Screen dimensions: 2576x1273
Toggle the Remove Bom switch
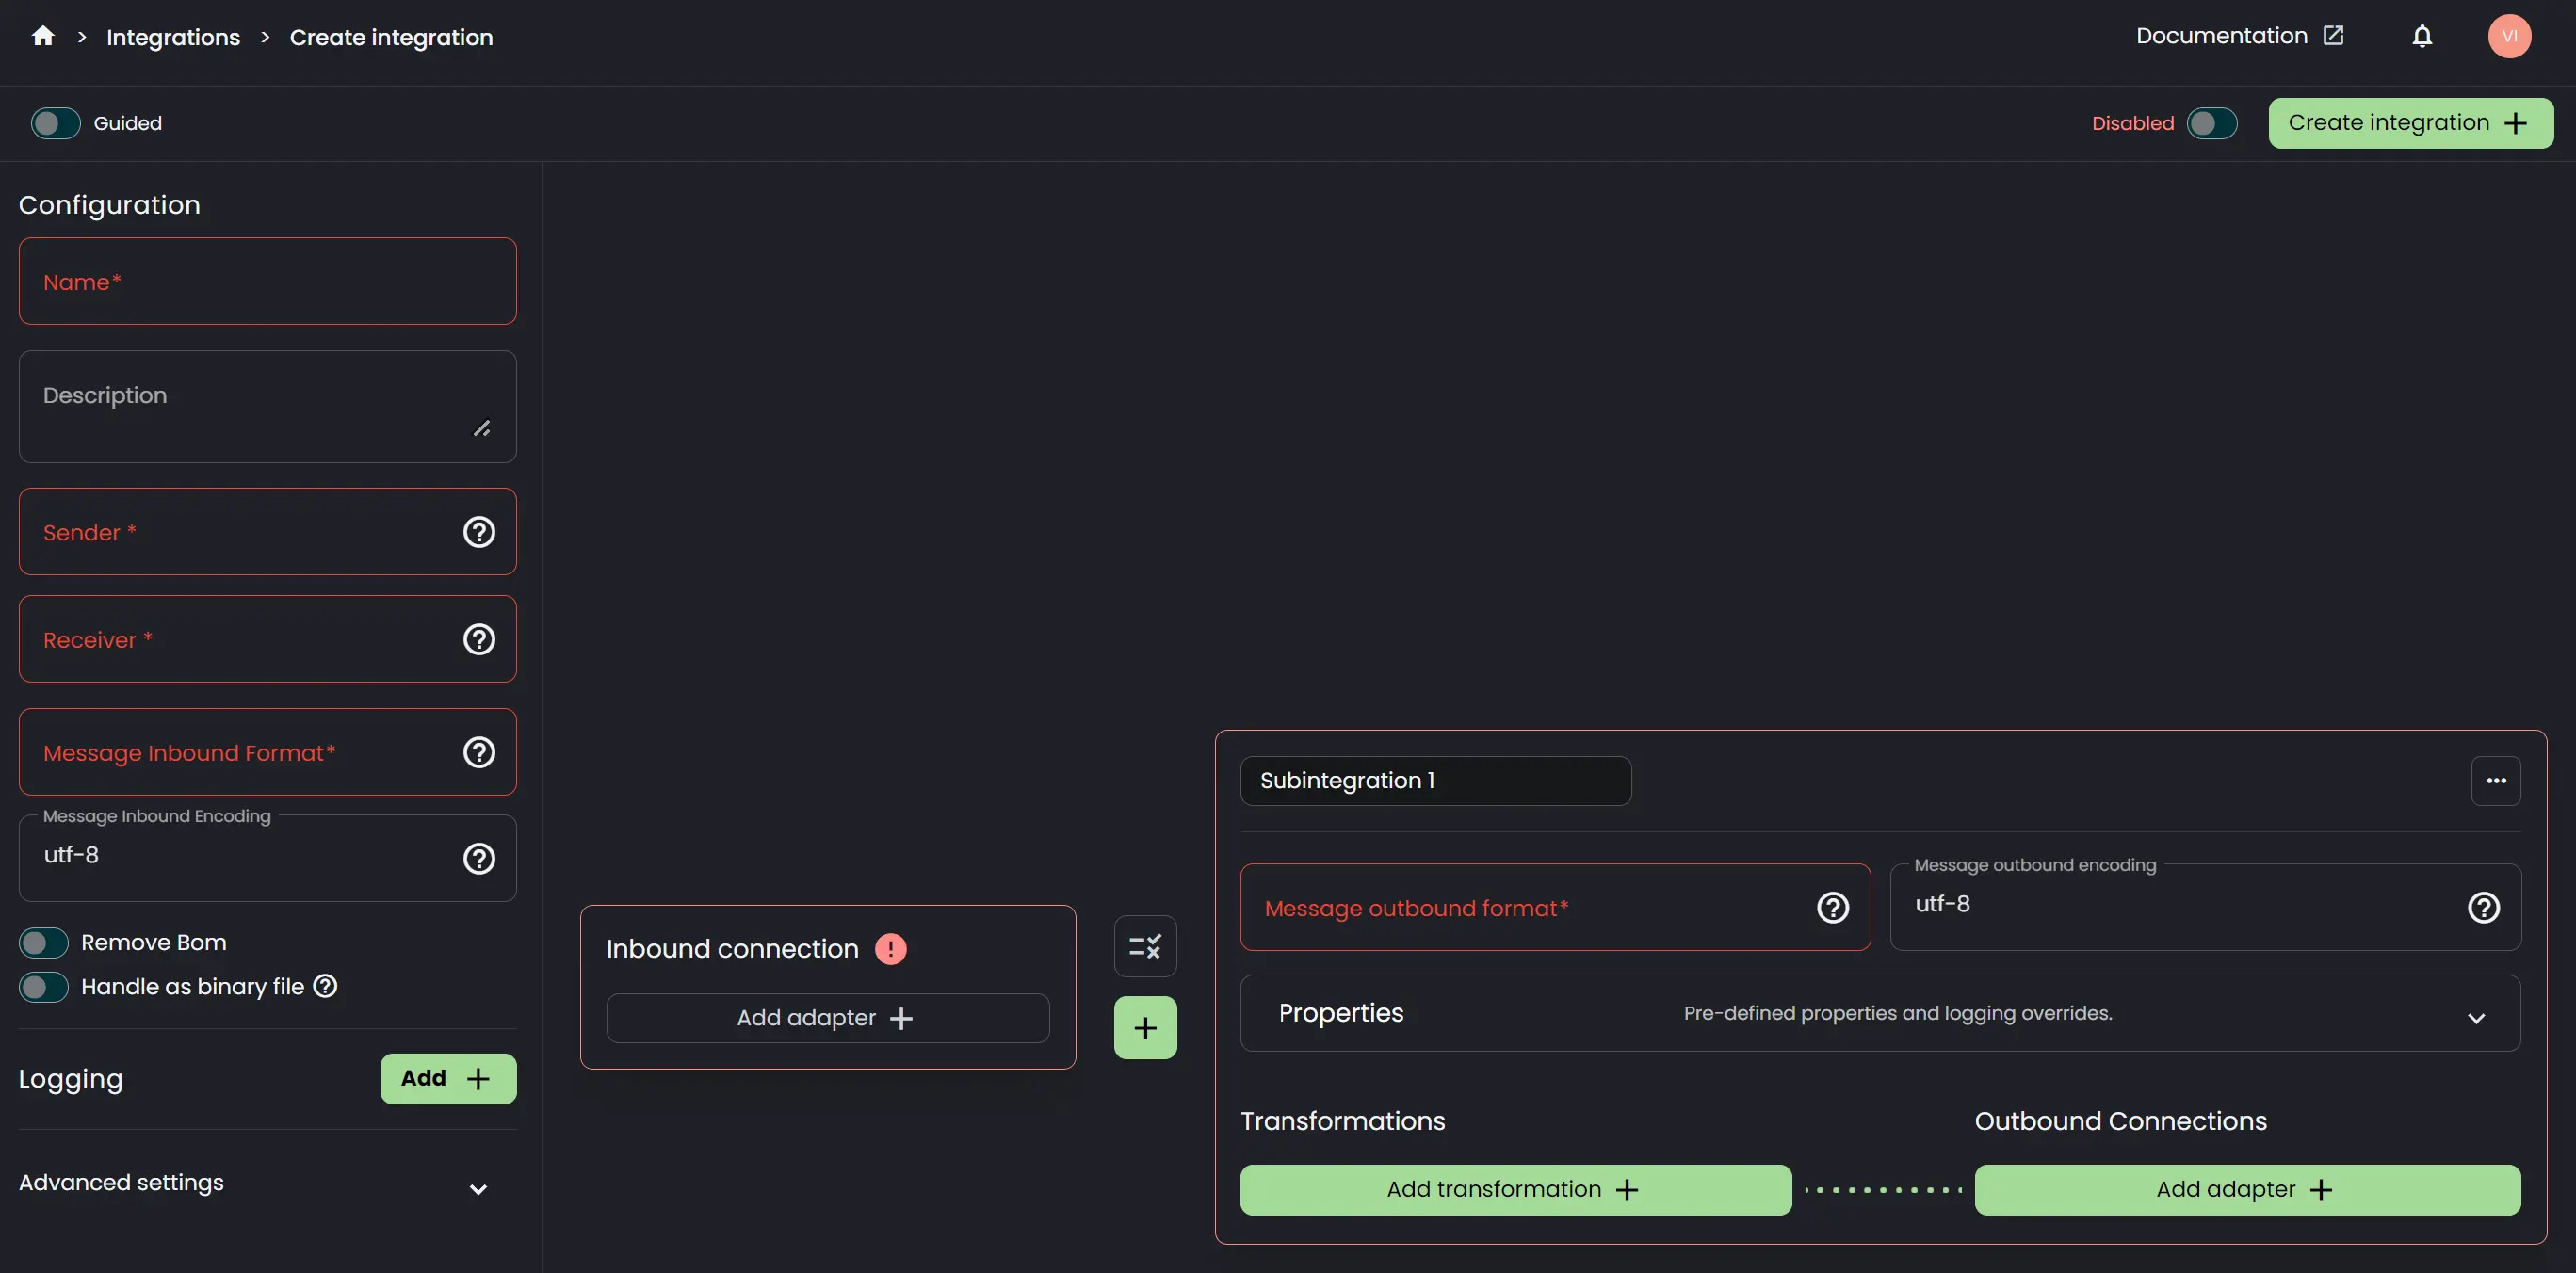click(42, 942)
